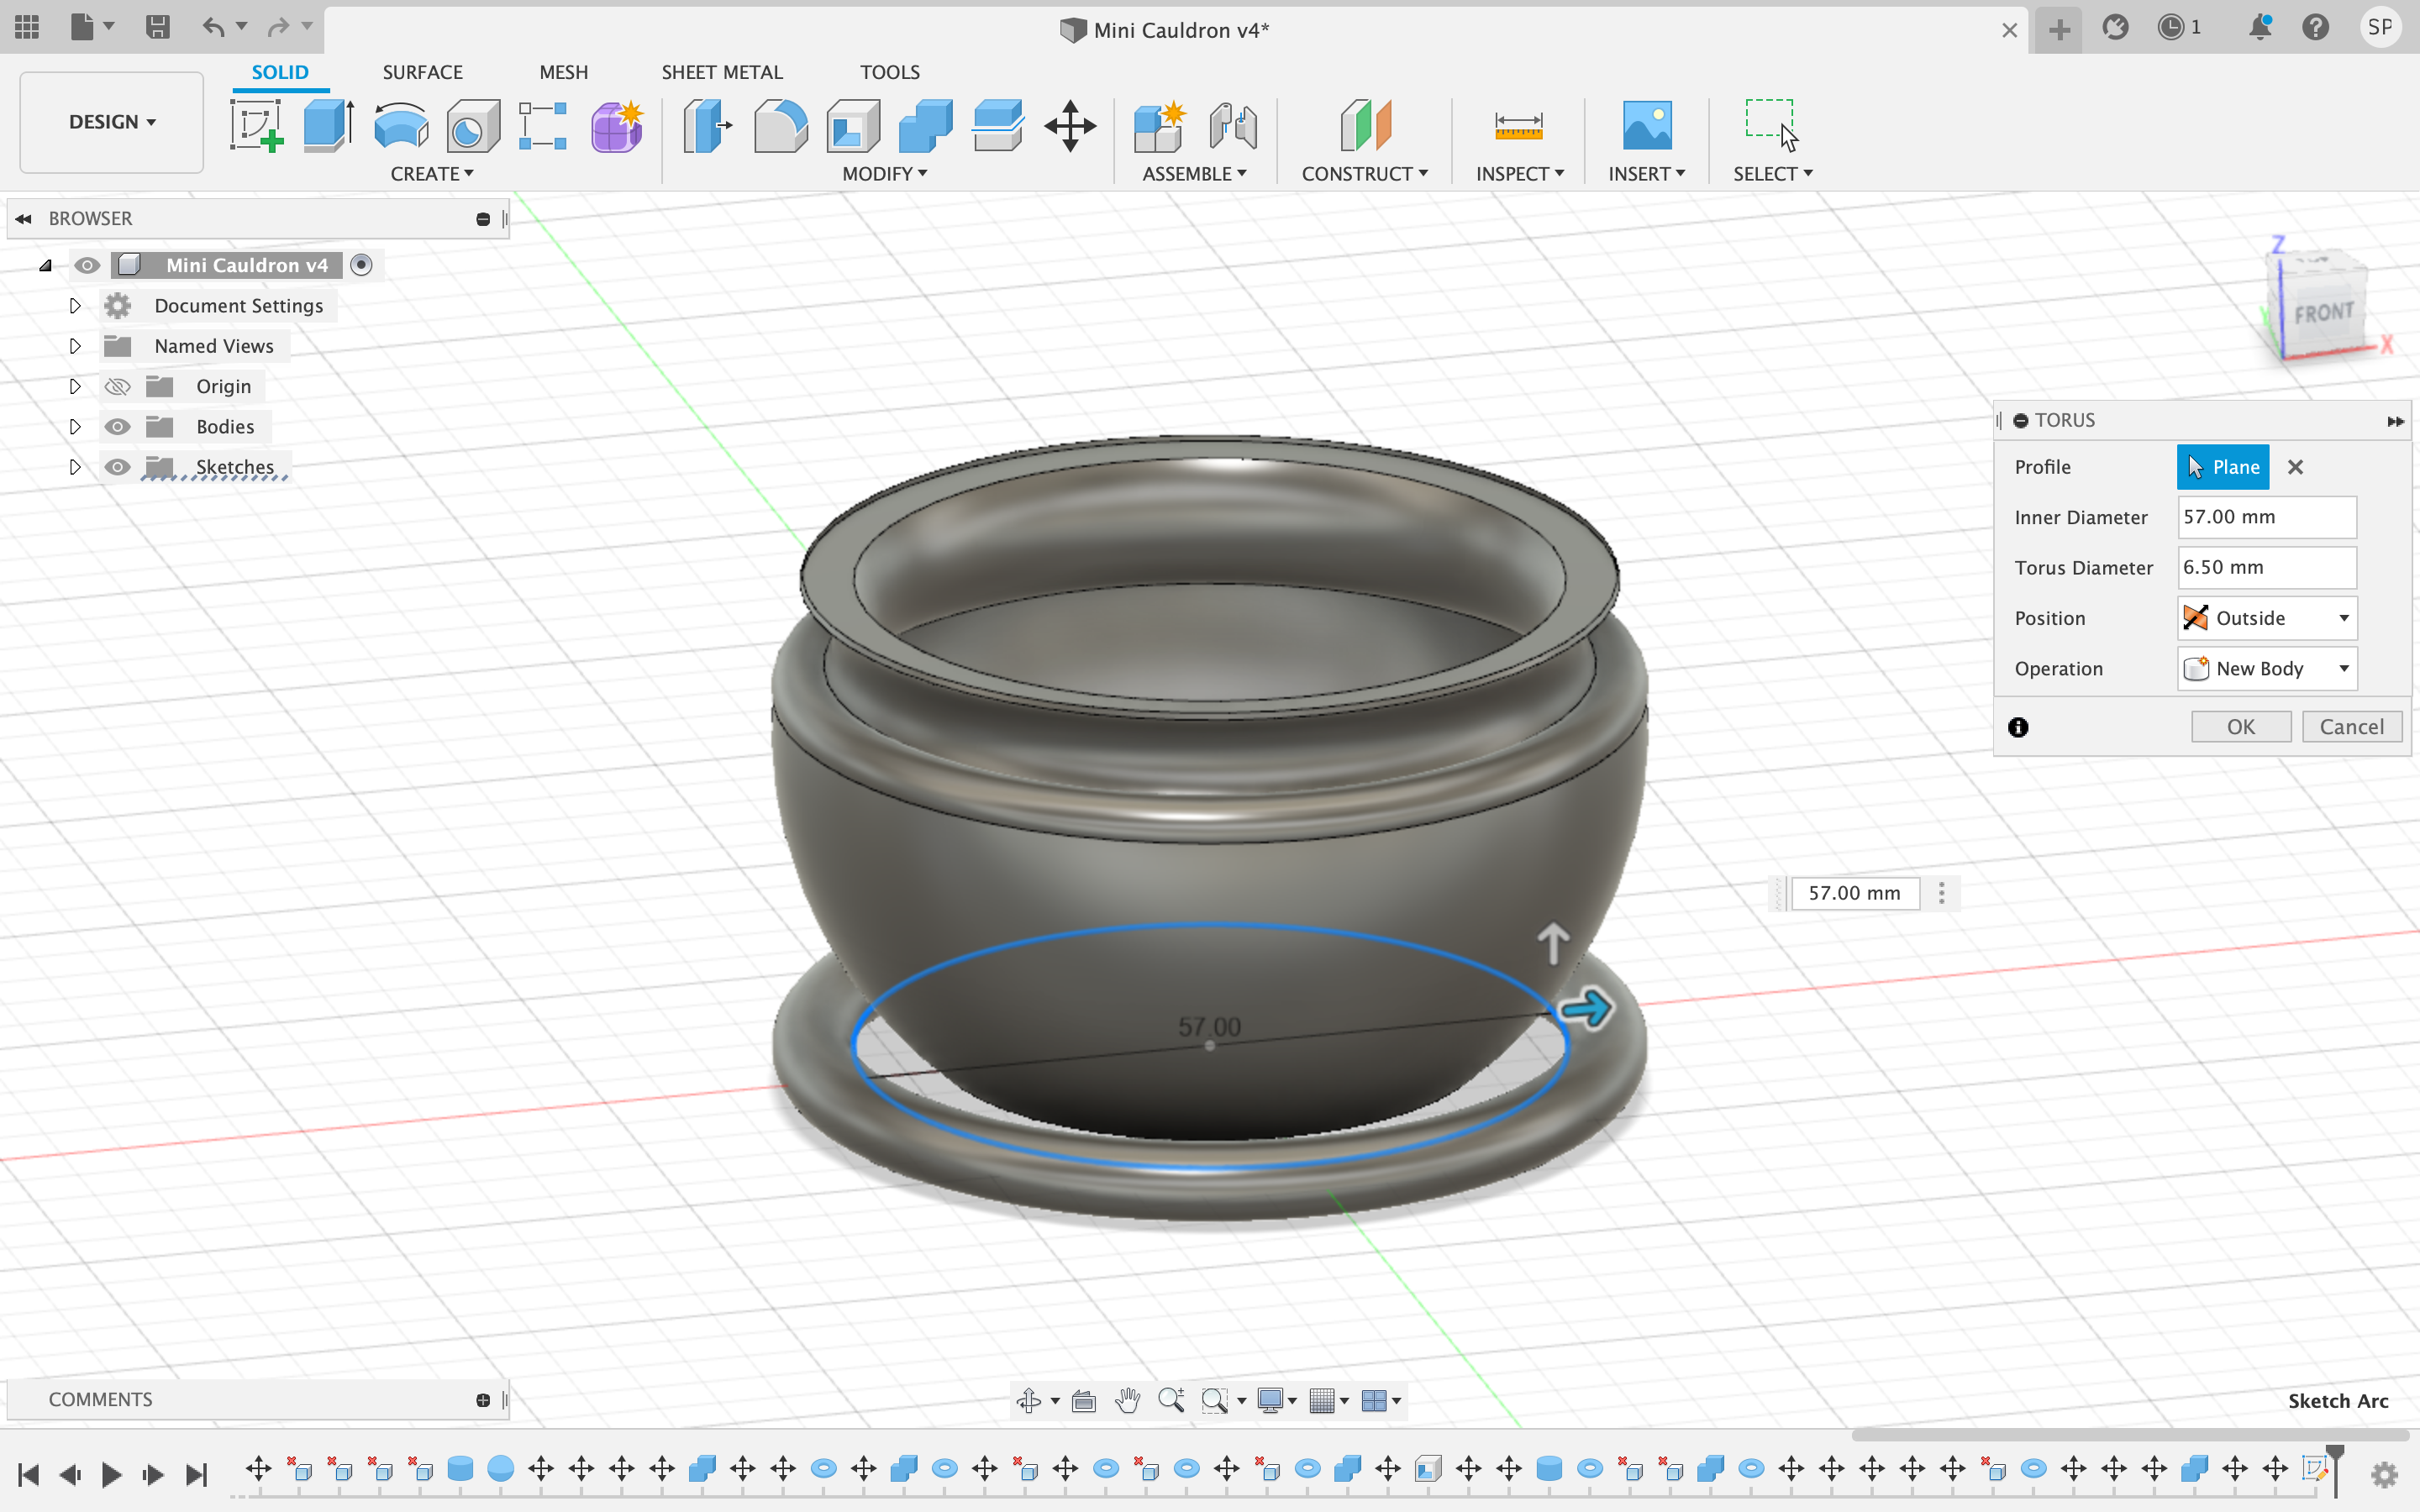
Task: Switch to the SURFACE tab
Action: [x=422, y=71]
